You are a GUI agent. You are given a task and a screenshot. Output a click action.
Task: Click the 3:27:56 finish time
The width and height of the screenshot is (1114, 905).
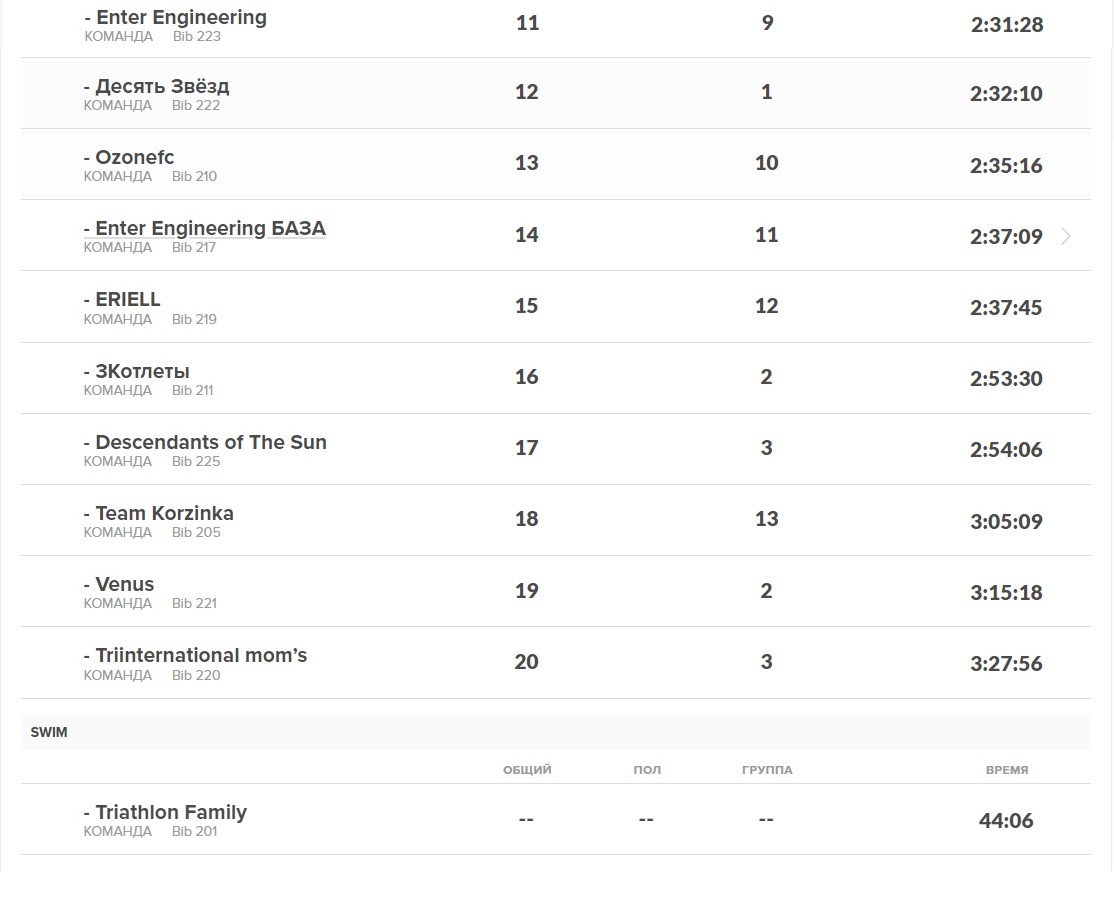(1006, 663)
